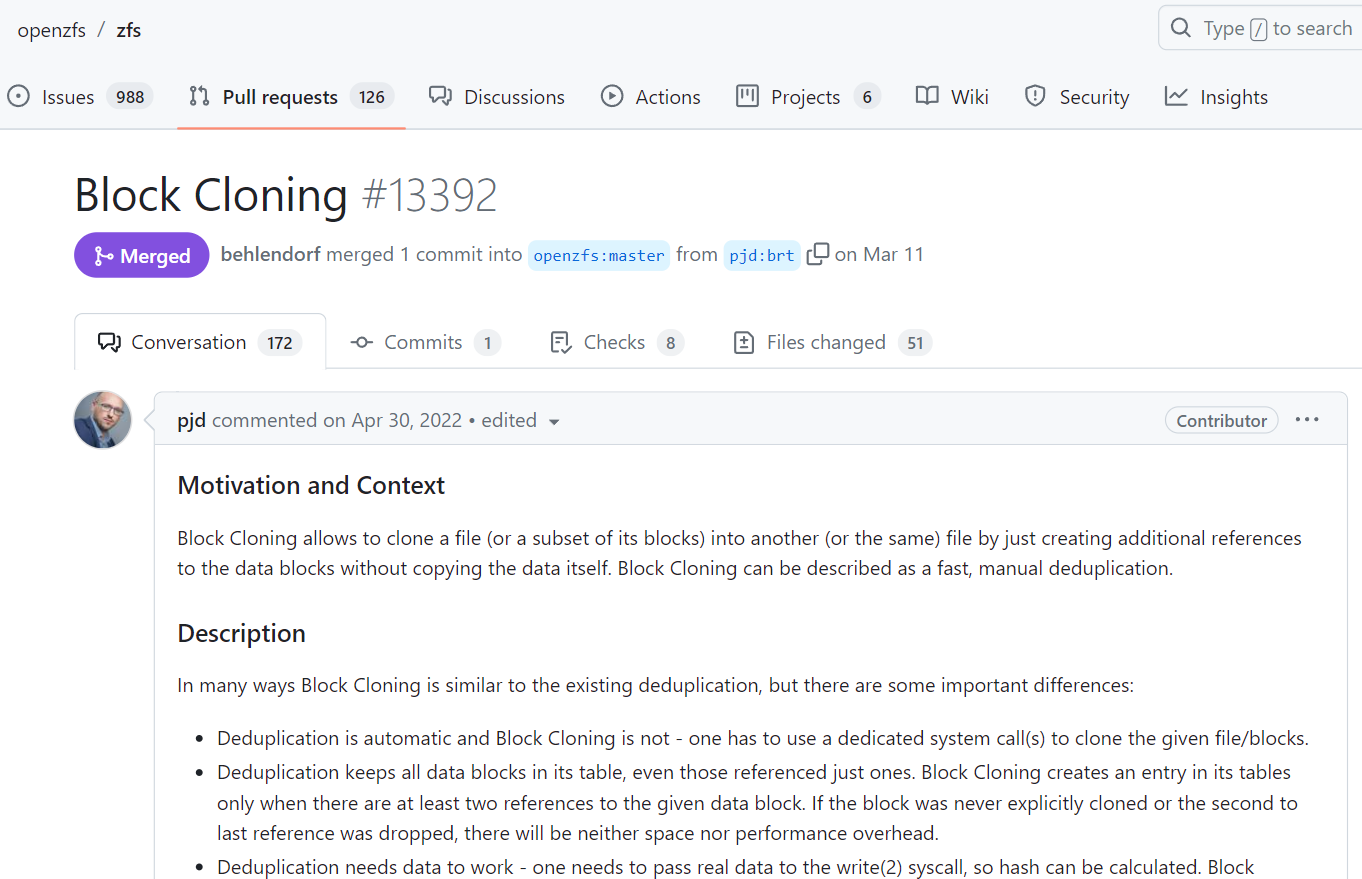Click the Pull requests branch icon

(199, 96)
